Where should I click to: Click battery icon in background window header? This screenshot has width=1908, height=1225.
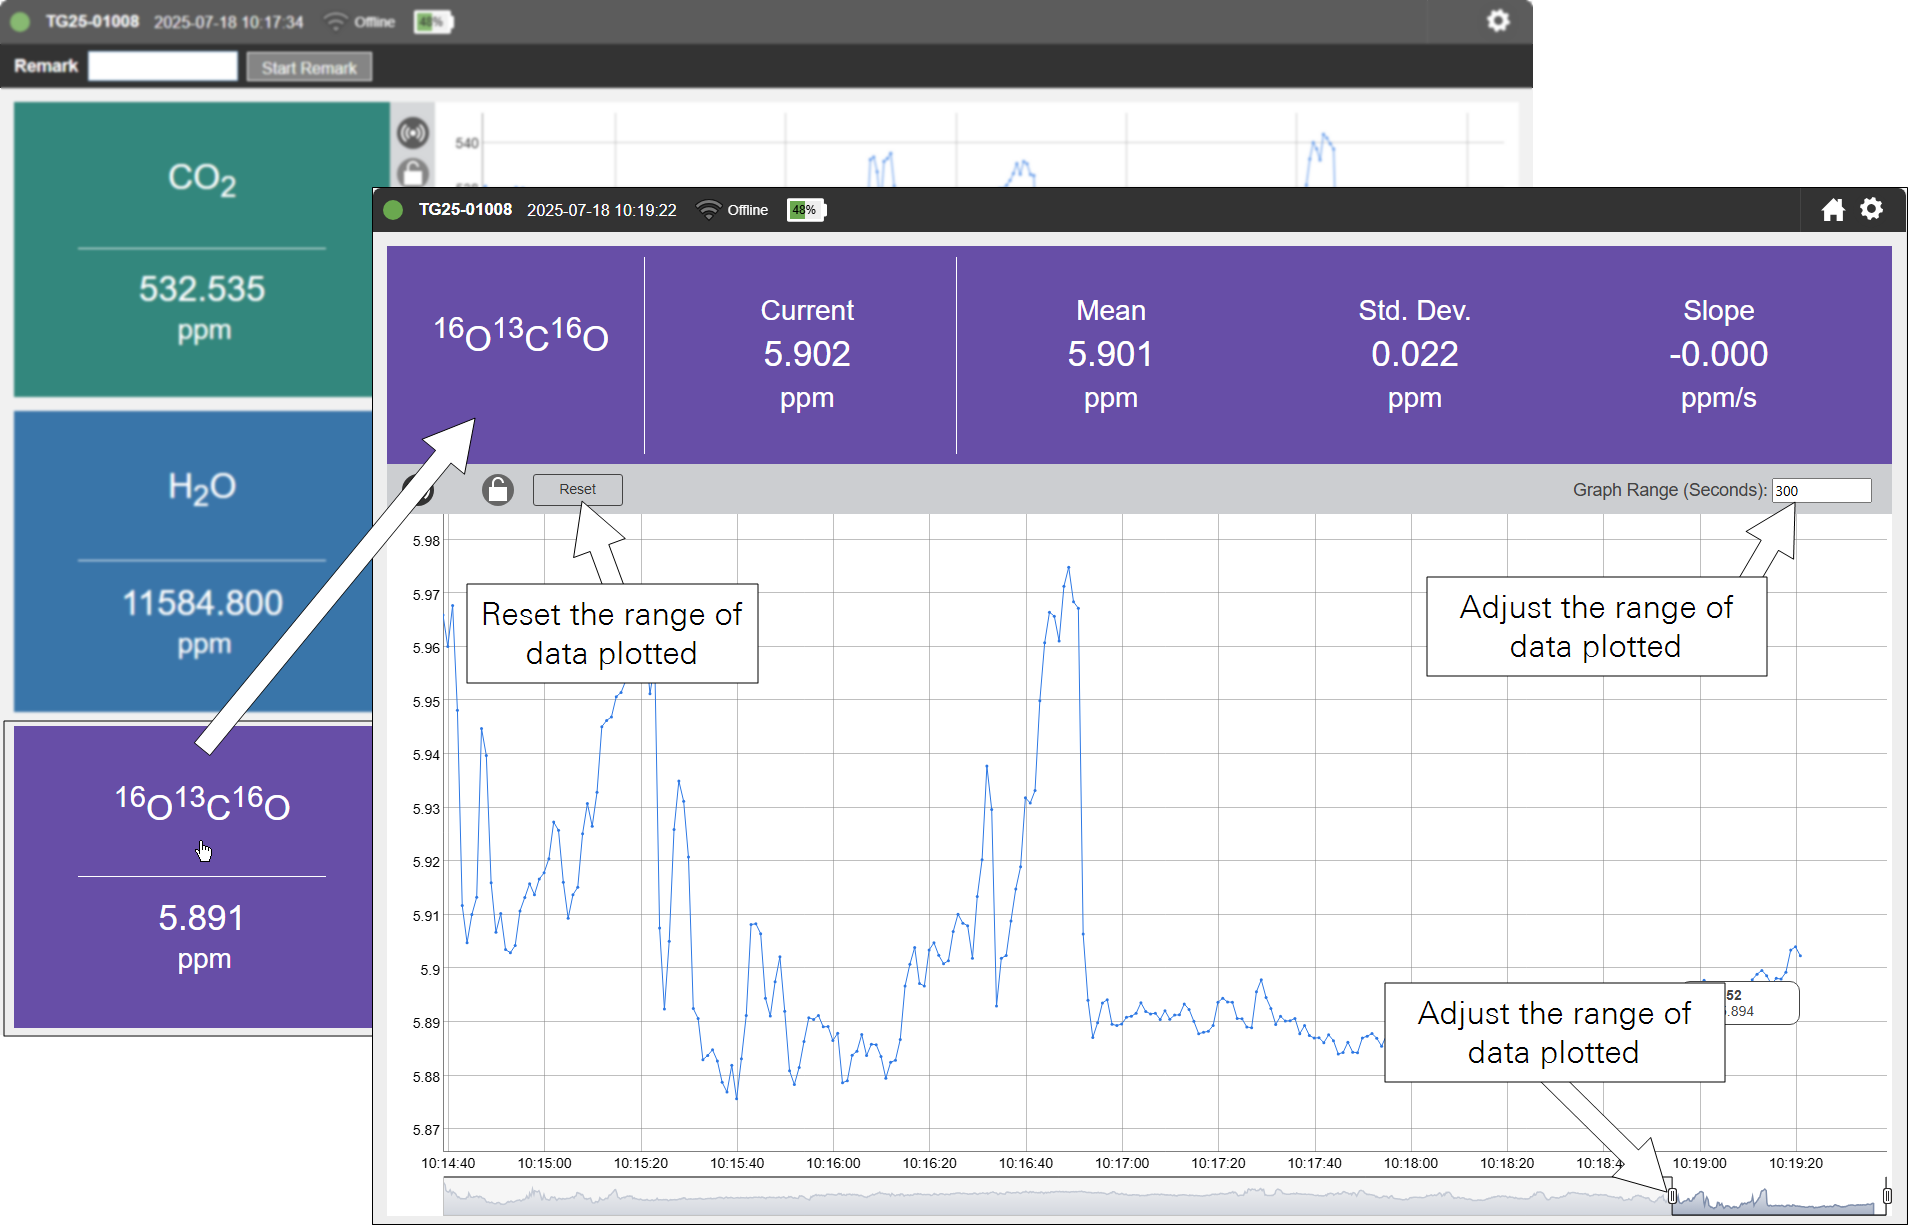click(433, 22)
